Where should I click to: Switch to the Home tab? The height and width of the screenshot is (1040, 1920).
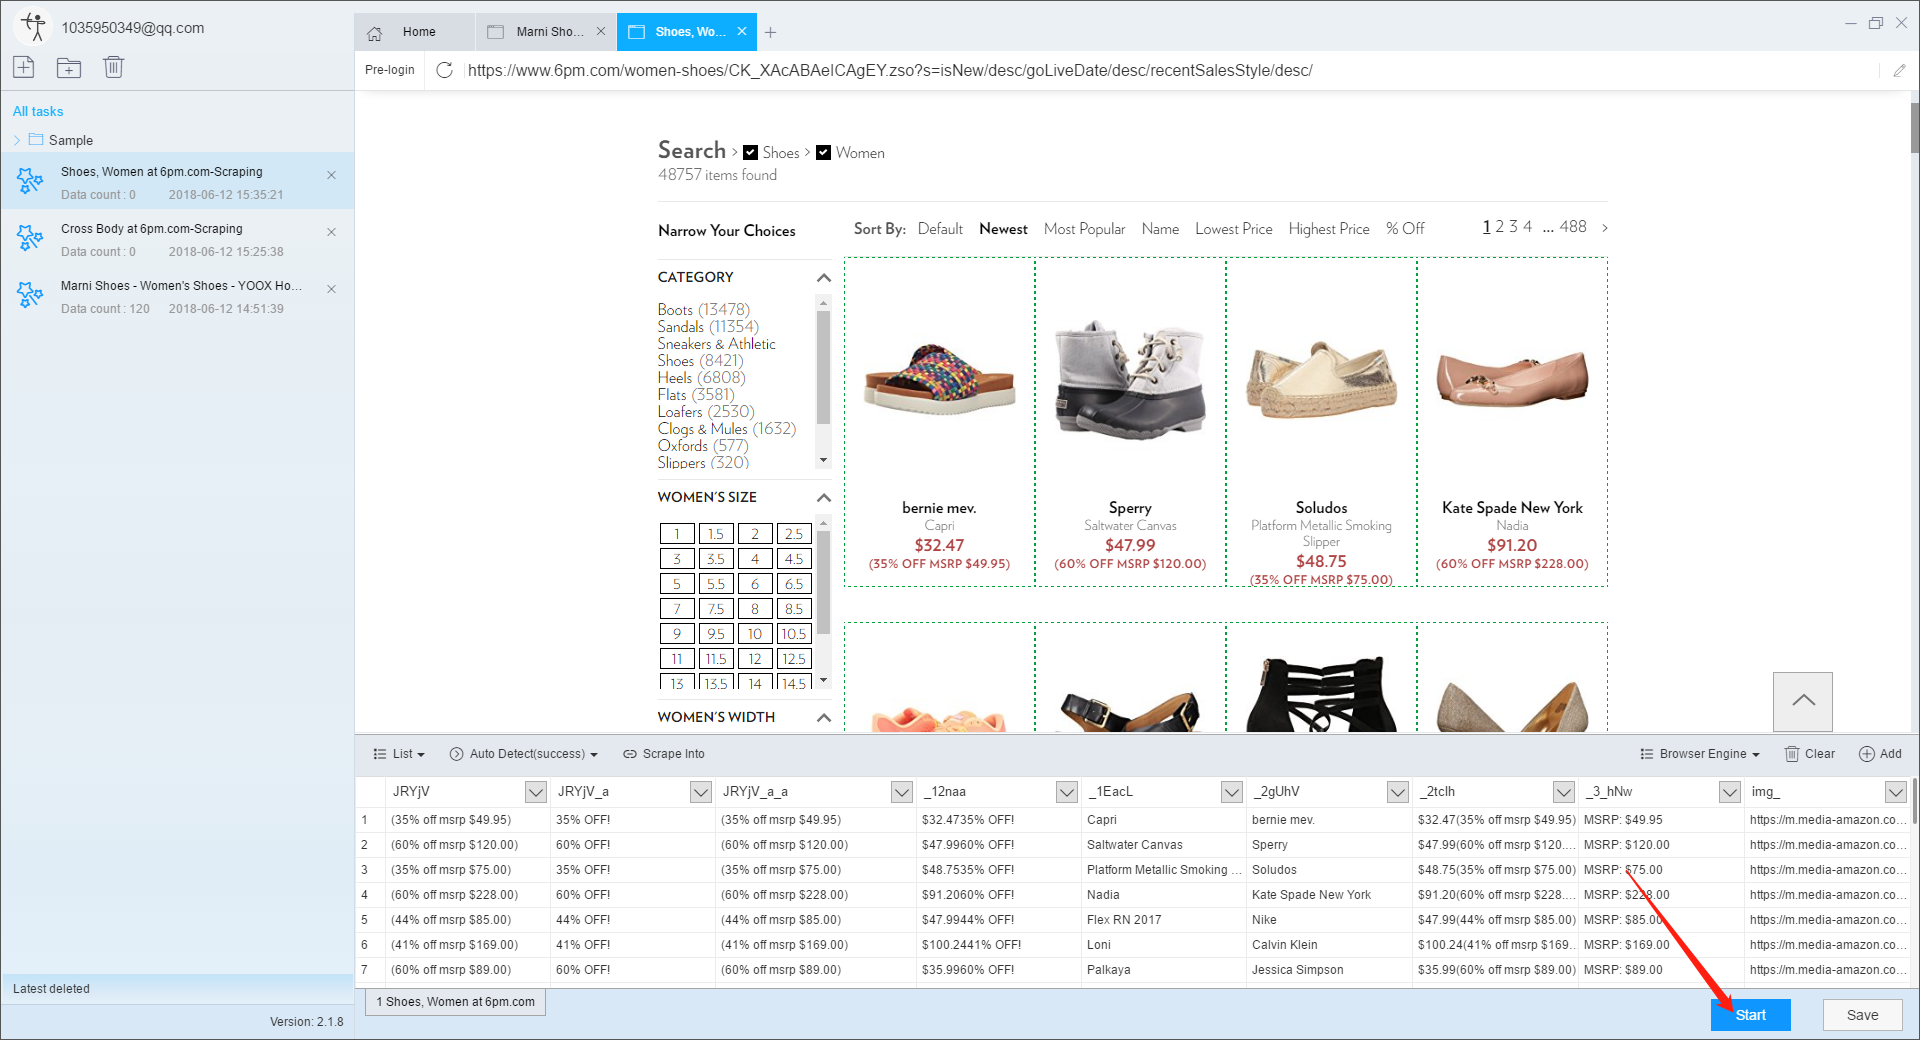(x=415, y=32)
